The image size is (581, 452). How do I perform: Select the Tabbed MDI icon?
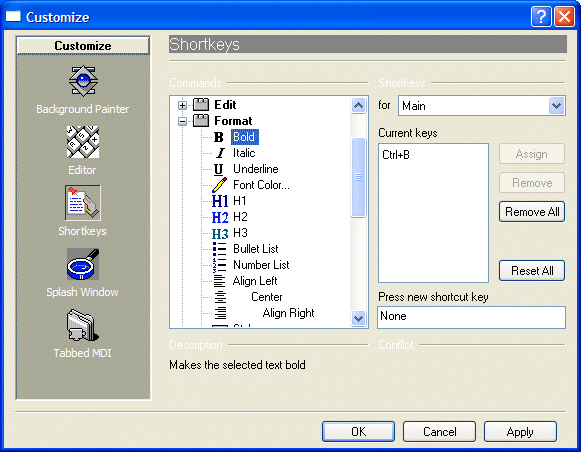pyautogui.click(x=83, y=325)
